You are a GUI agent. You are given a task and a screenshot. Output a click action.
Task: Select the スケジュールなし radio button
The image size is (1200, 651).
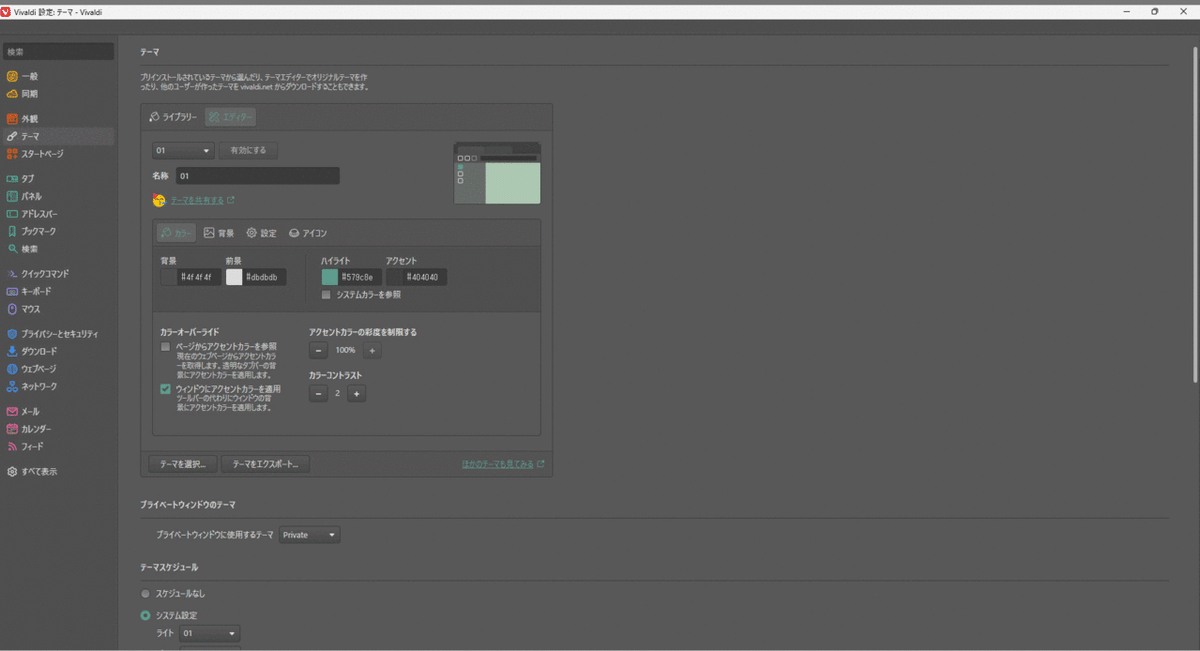point(146,593)
